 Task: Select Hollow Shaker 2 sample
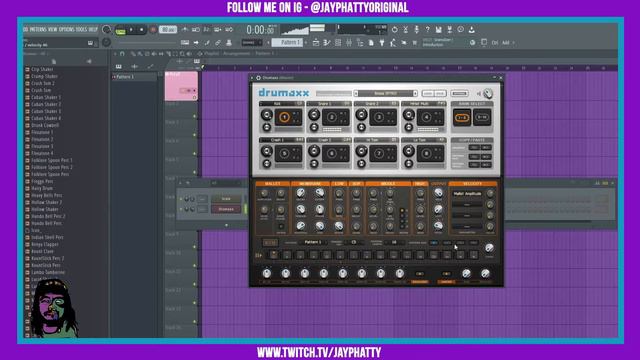tap(47, 202)
